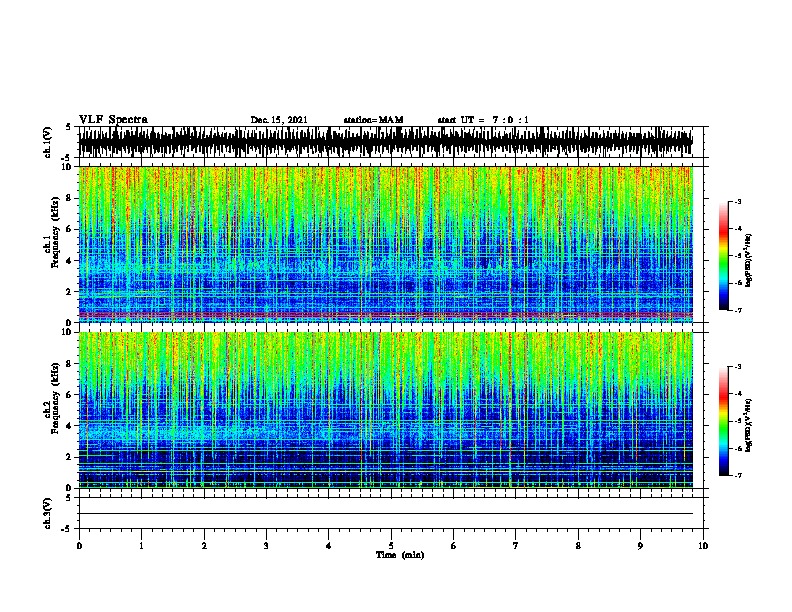Click the "station=MAM" header label

(x=373, y=120)
